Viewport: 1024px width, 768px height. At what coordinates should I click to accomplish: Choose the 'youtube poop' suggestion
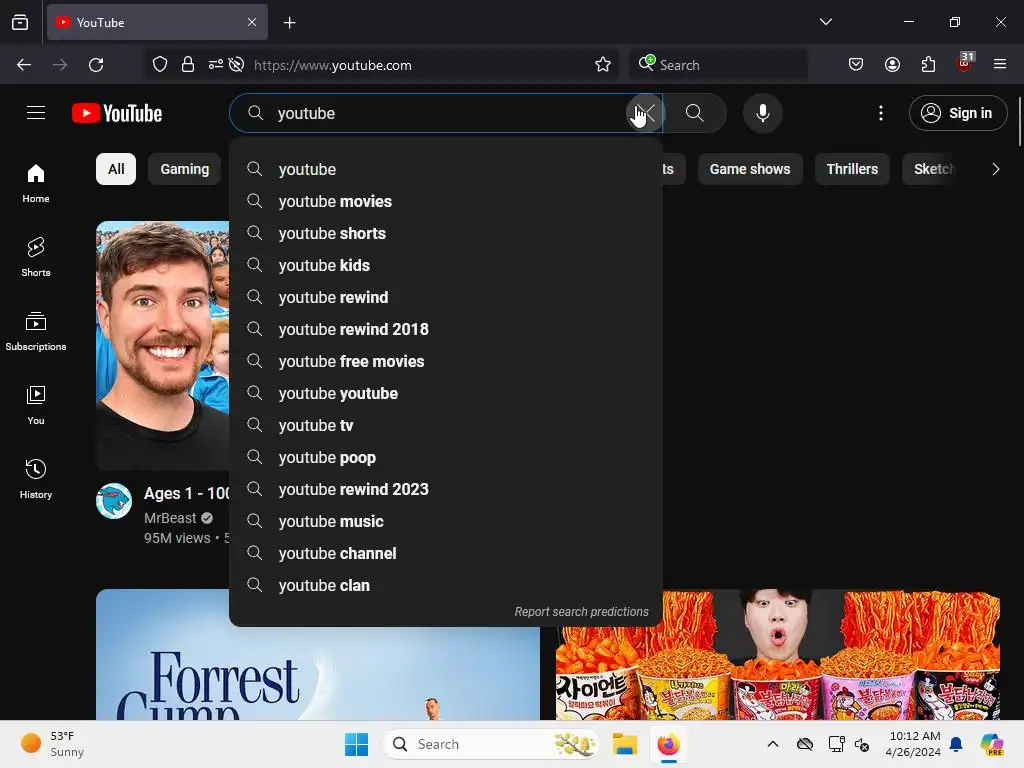pyautogui.click(x=445, y=457)
